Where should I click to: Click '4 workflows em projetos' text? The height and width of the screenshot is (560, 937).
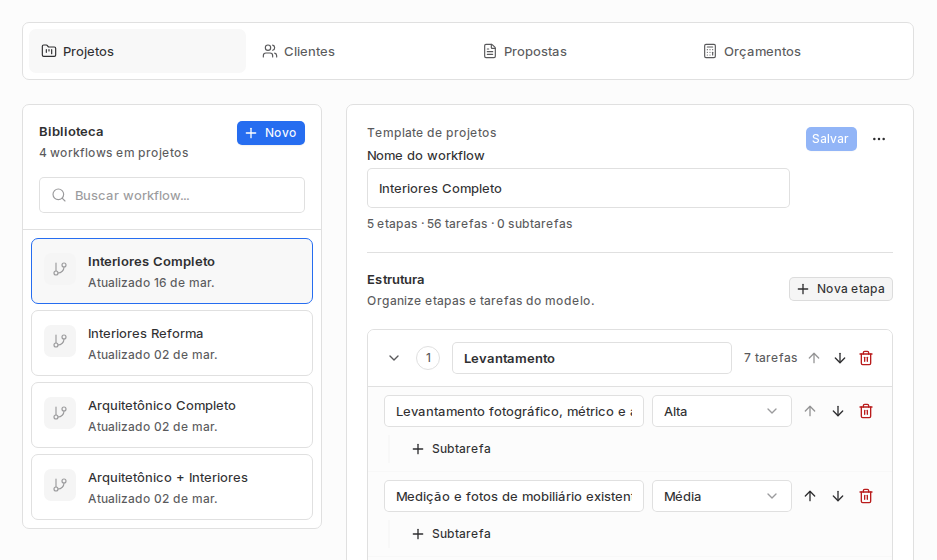point(114,152)
